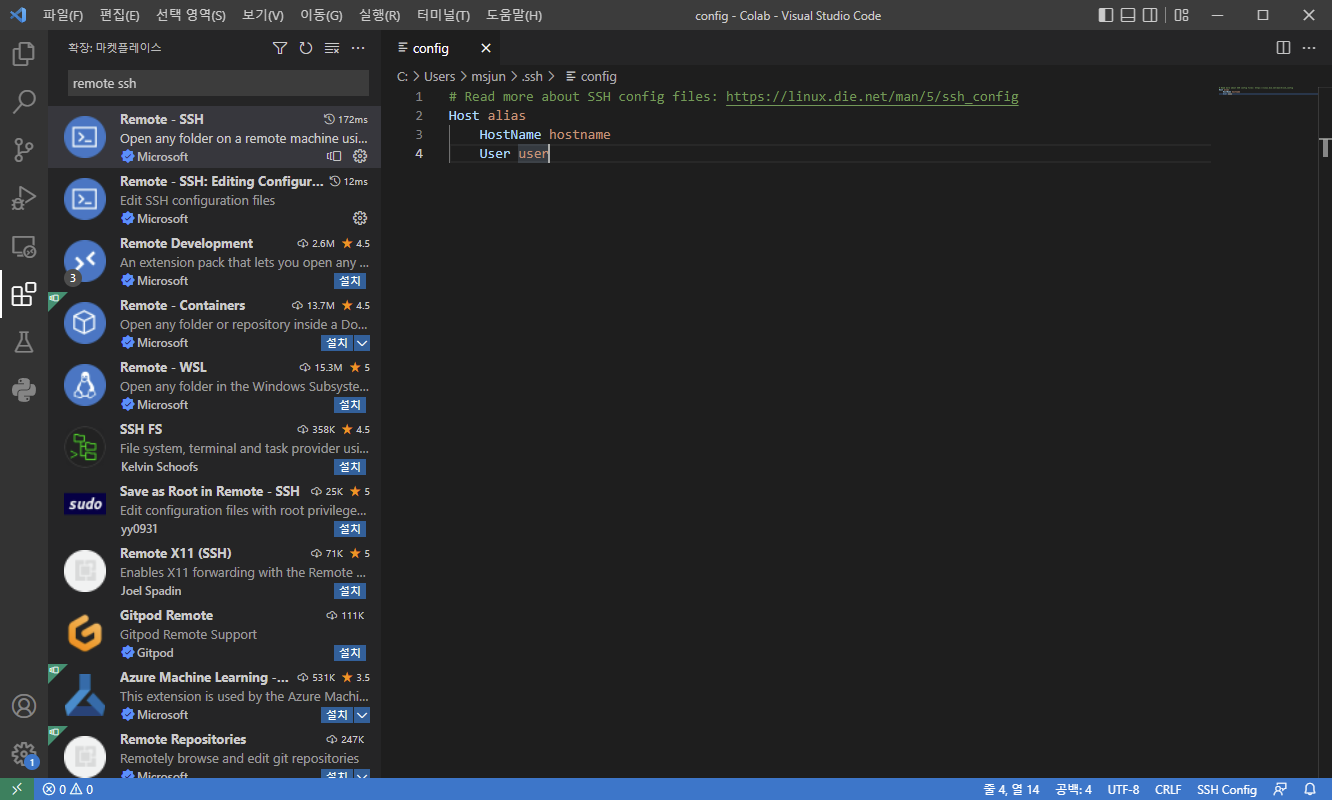Open the 터미널(T) menu
1332x800 pixels.
pyautogui.click(x=444, y=15)
